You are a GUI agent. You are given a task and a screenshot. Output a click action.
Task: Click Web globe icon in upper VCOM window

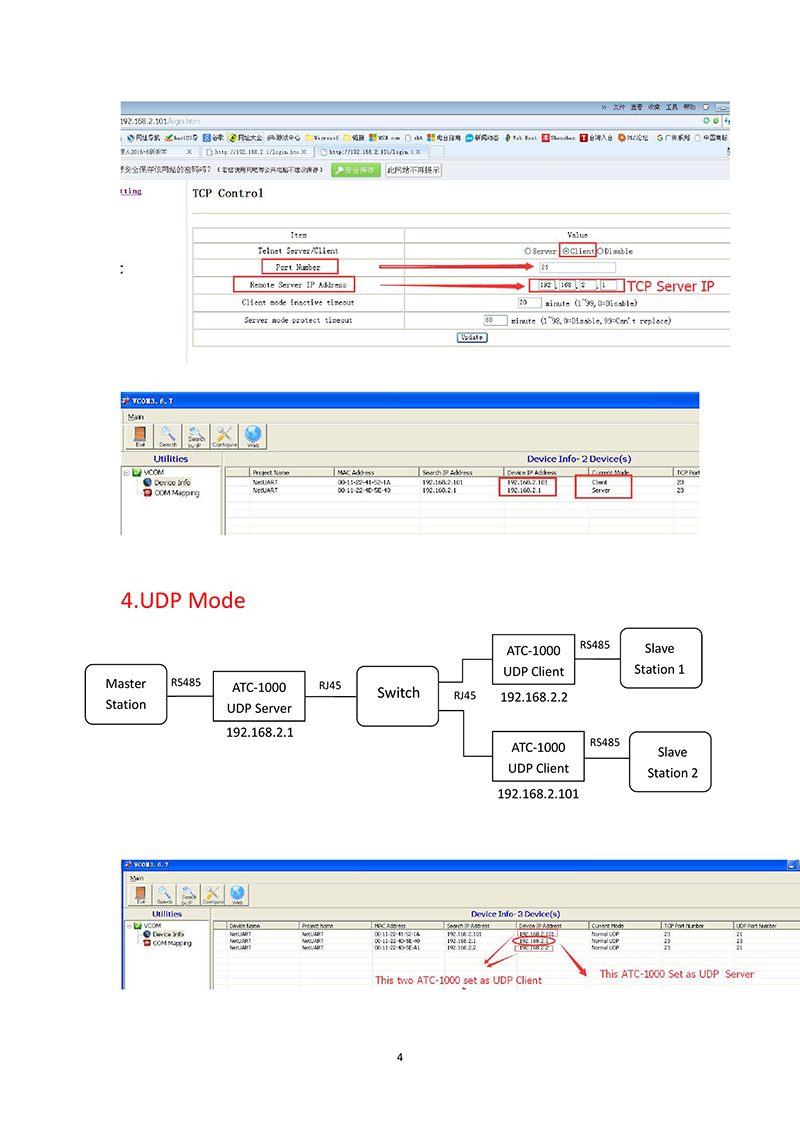tap(252, 436)
